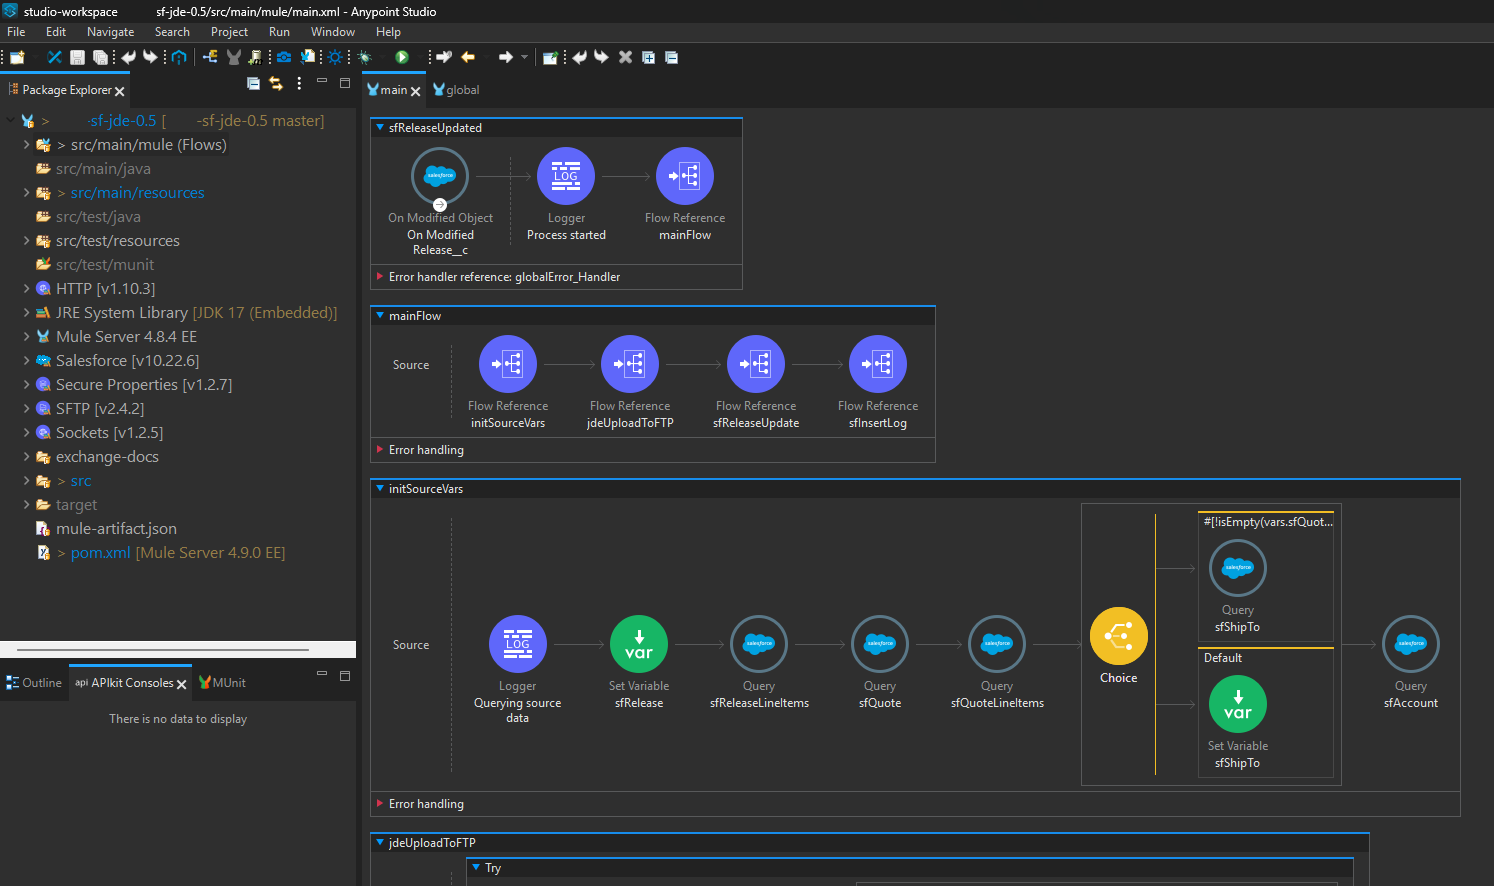Select the Choice router in initSourceVars flow
The height and width of the screenshot is (886, 1494).
point(1118,636)
